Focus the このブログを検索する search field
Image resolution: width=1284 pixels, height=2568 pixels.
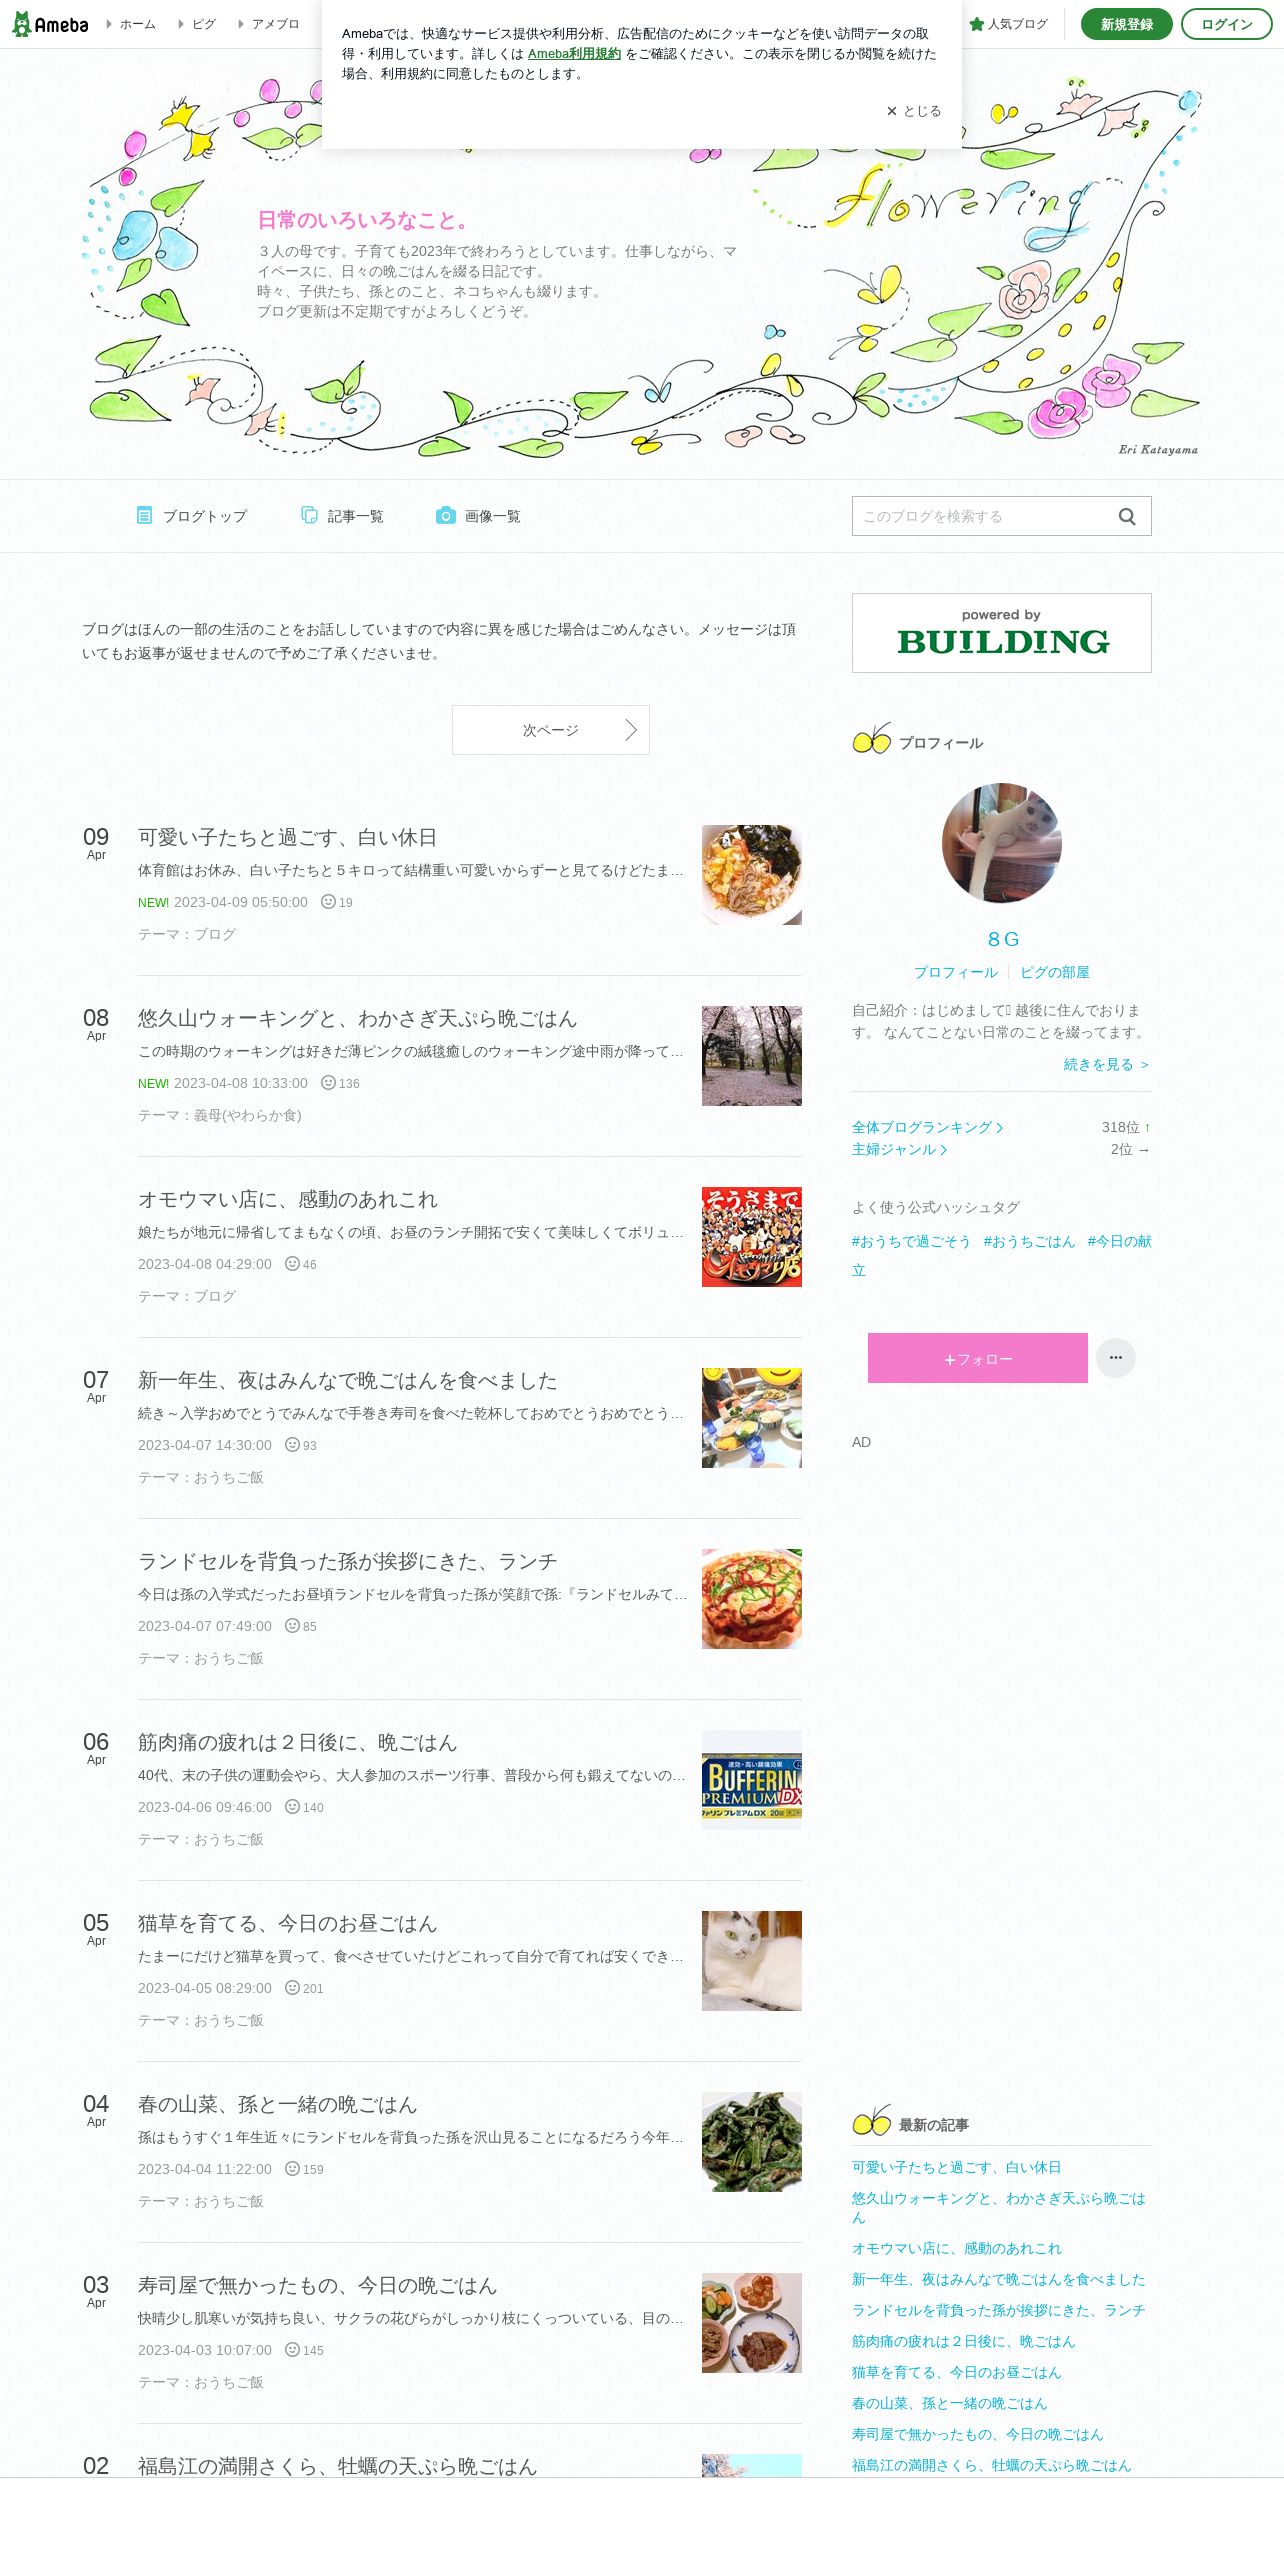point(983,516)
